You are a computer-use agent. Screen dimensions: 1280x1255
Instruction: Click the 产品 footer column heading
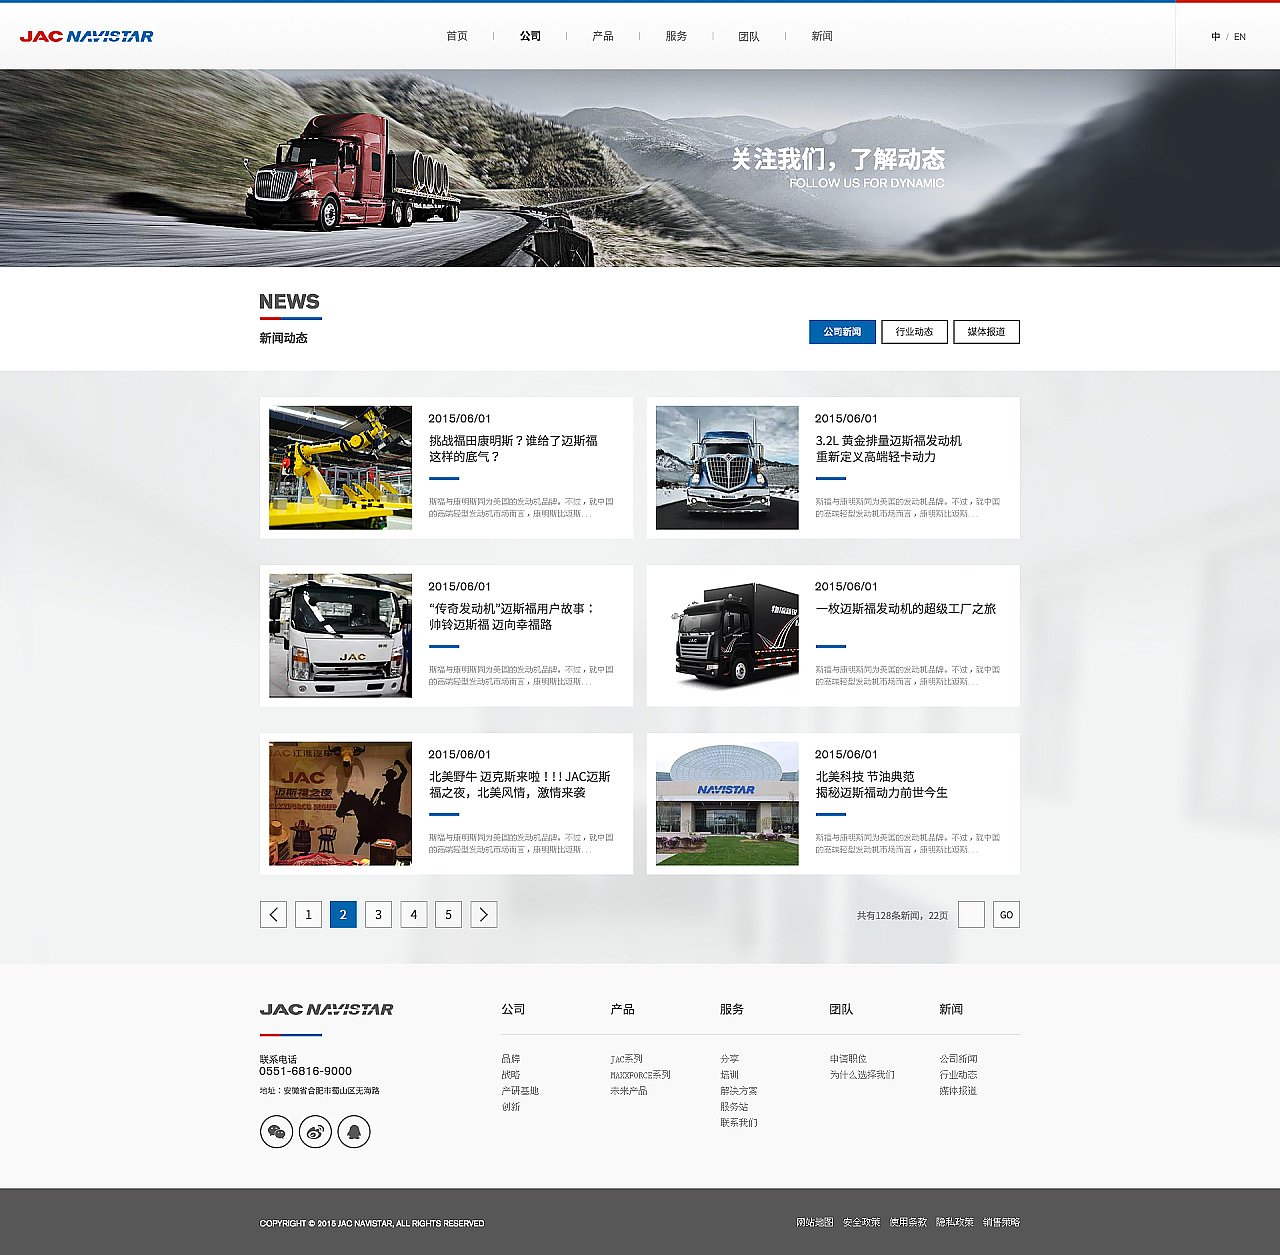622,1010
